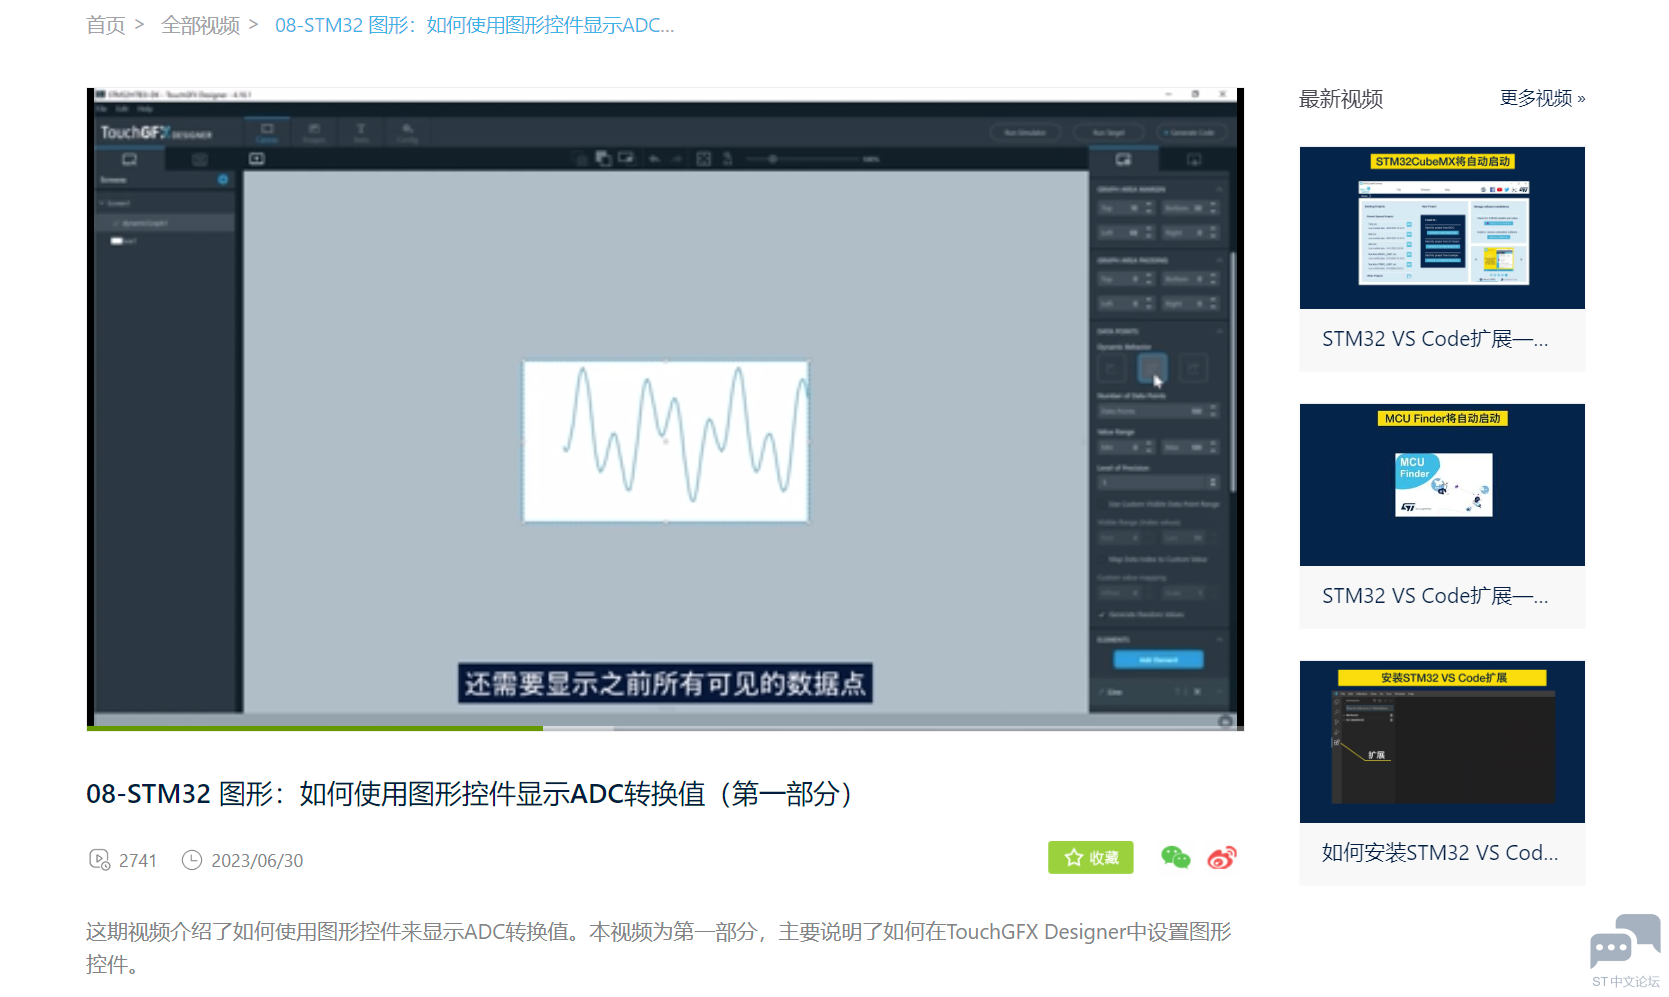
Task: Open the STM32CubeMX将自动启动 video thumbnail
Action: tap(1442, 228)
